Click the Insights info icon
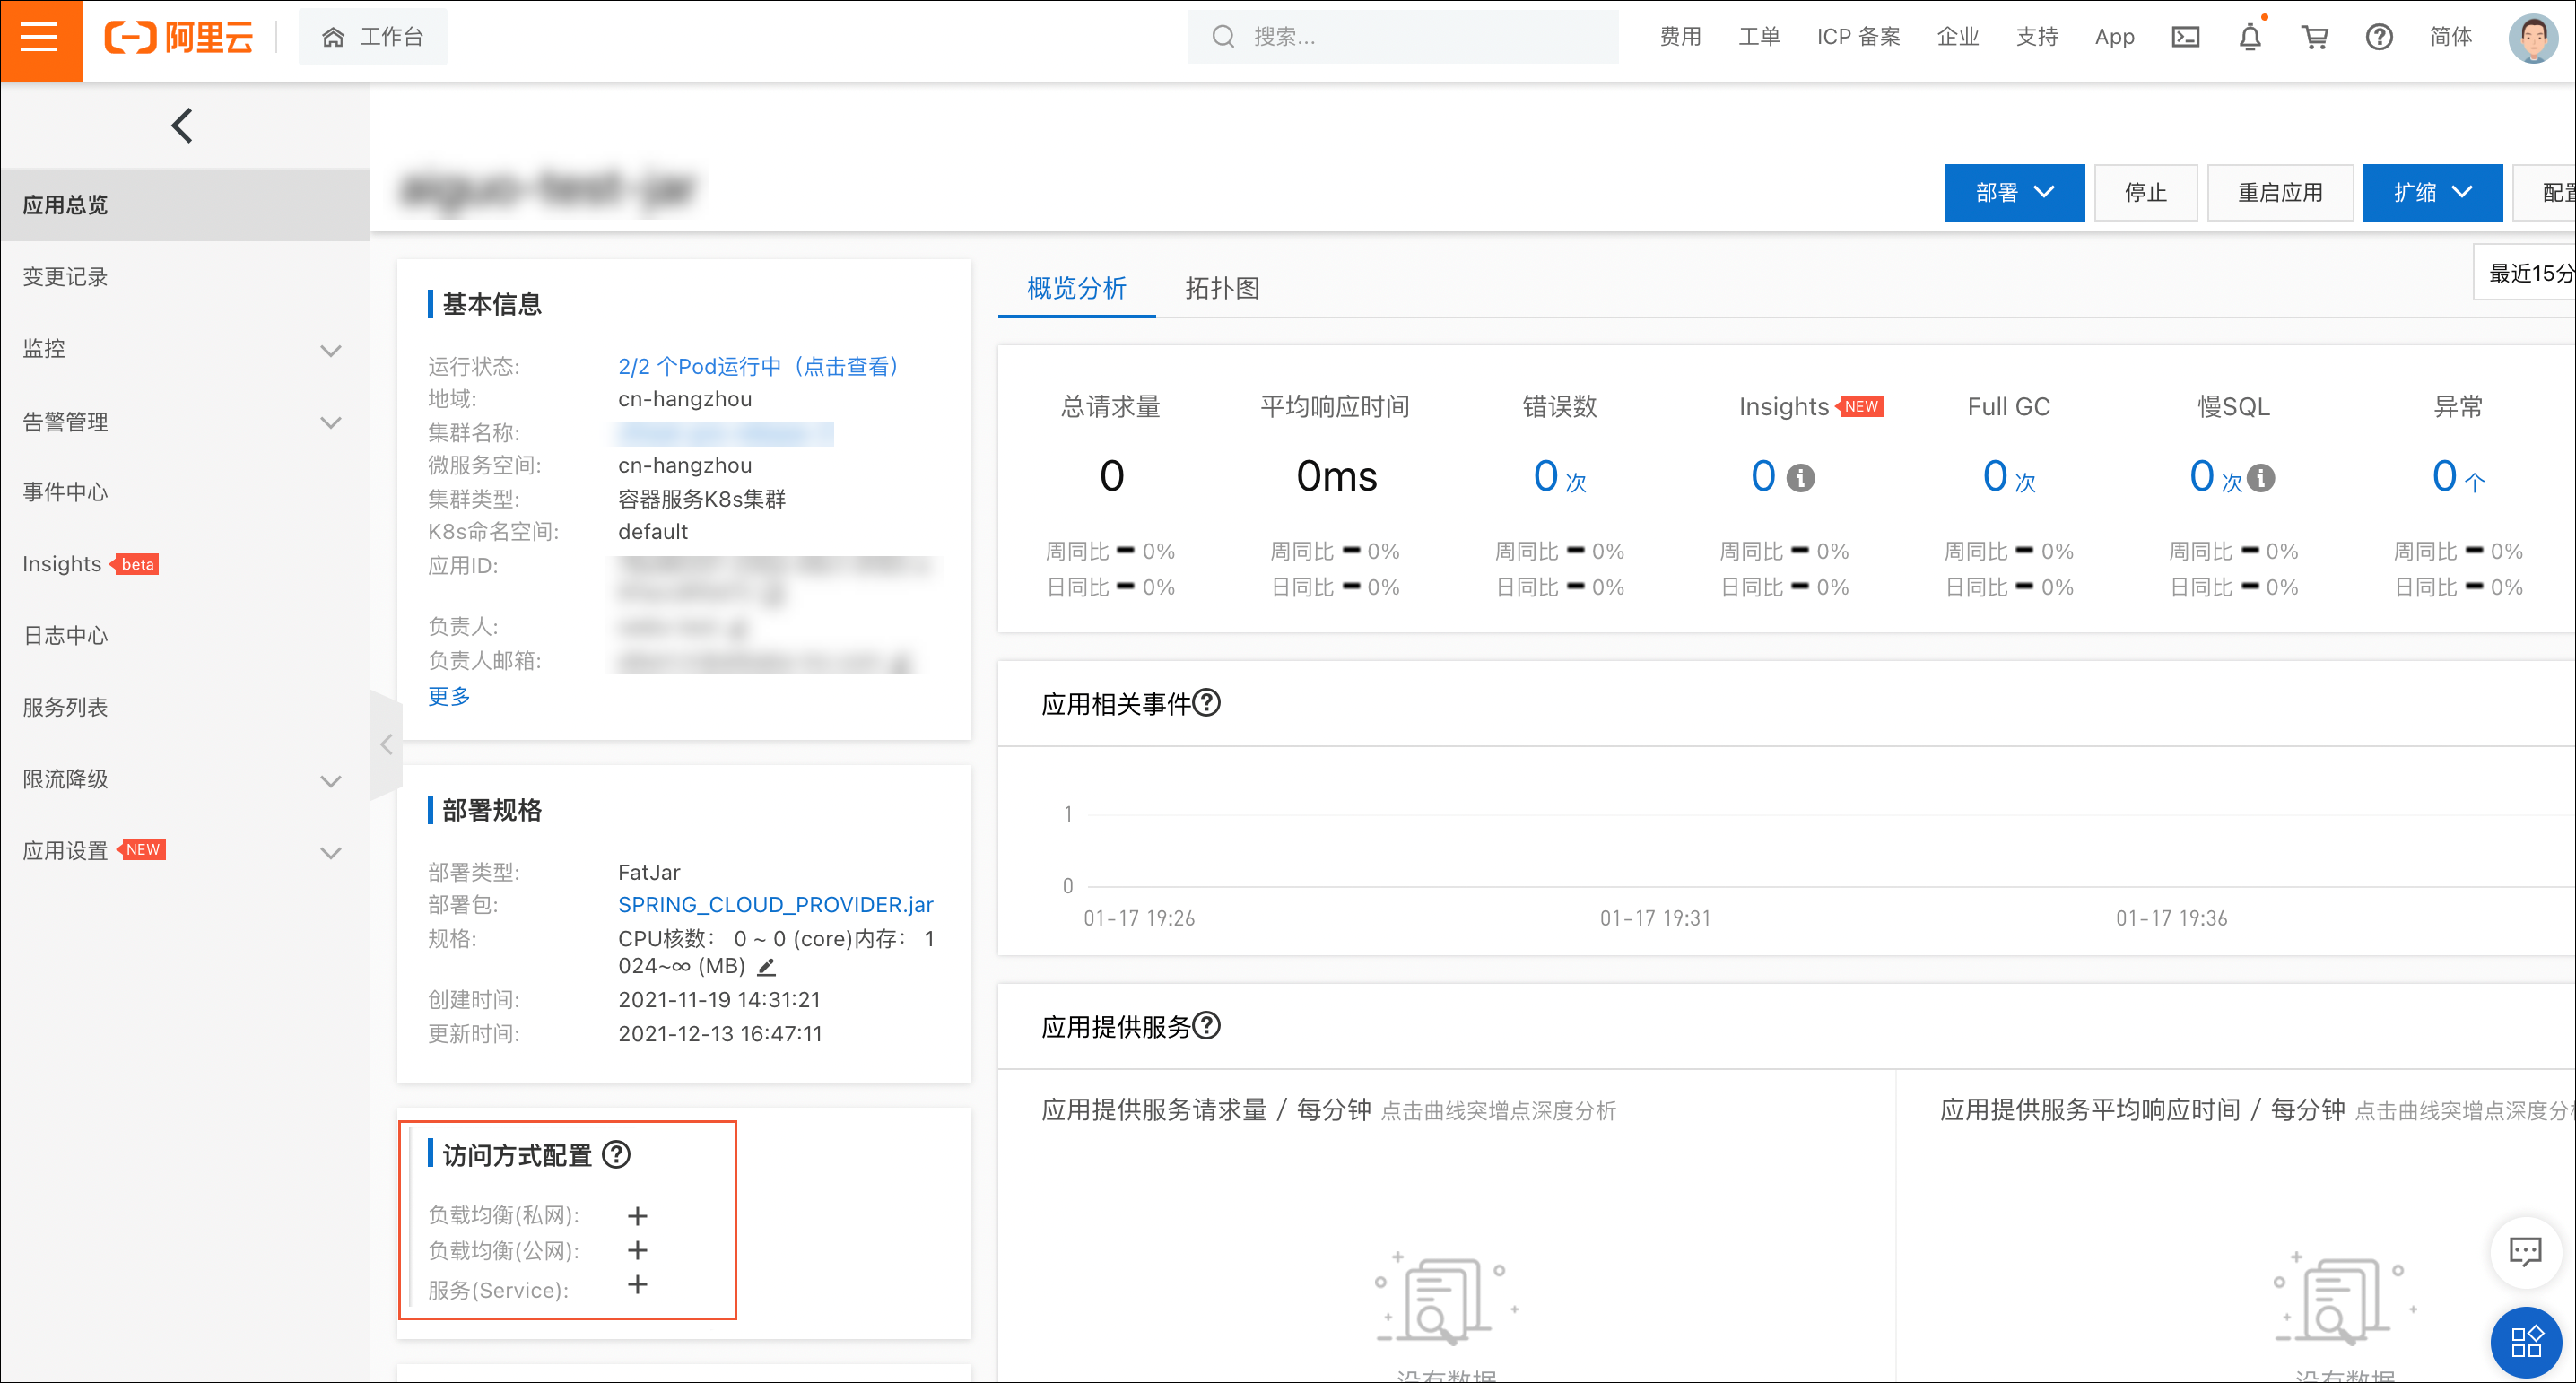Viewport: 2576px width, 1383px height. 1800,478
